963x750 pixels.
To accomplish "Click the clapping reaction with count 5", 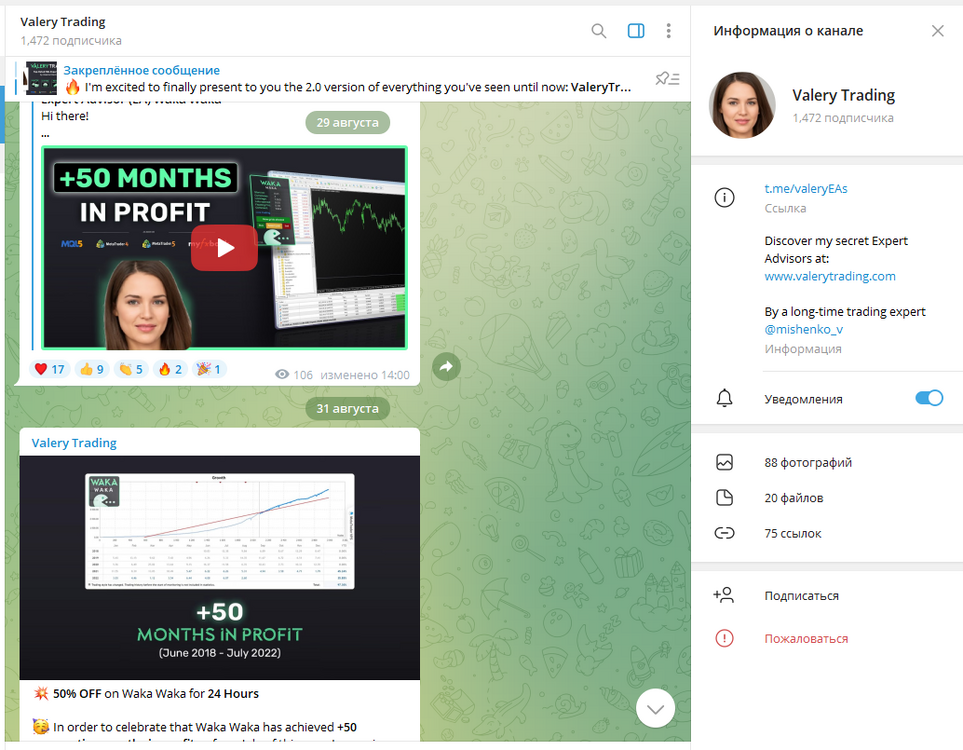I will 131,369.
